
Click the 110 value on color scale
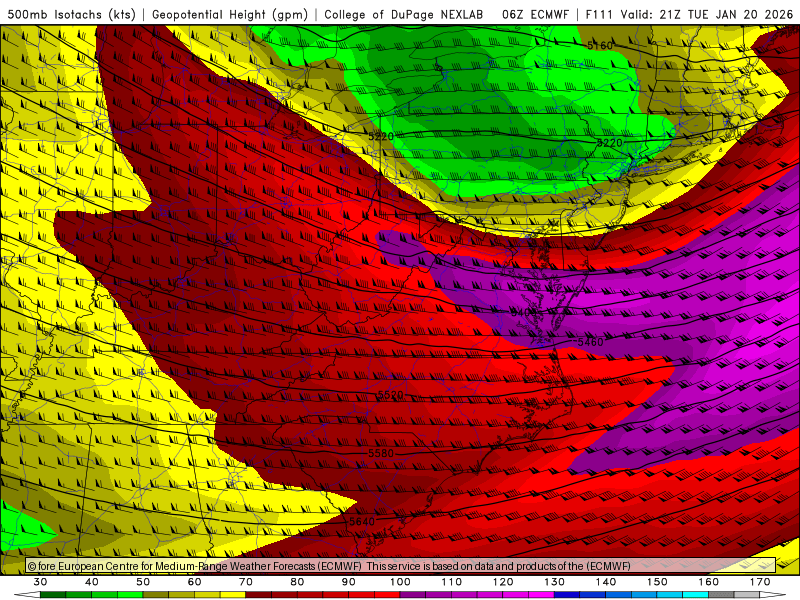pyautogui.click(x=452, y=582)
